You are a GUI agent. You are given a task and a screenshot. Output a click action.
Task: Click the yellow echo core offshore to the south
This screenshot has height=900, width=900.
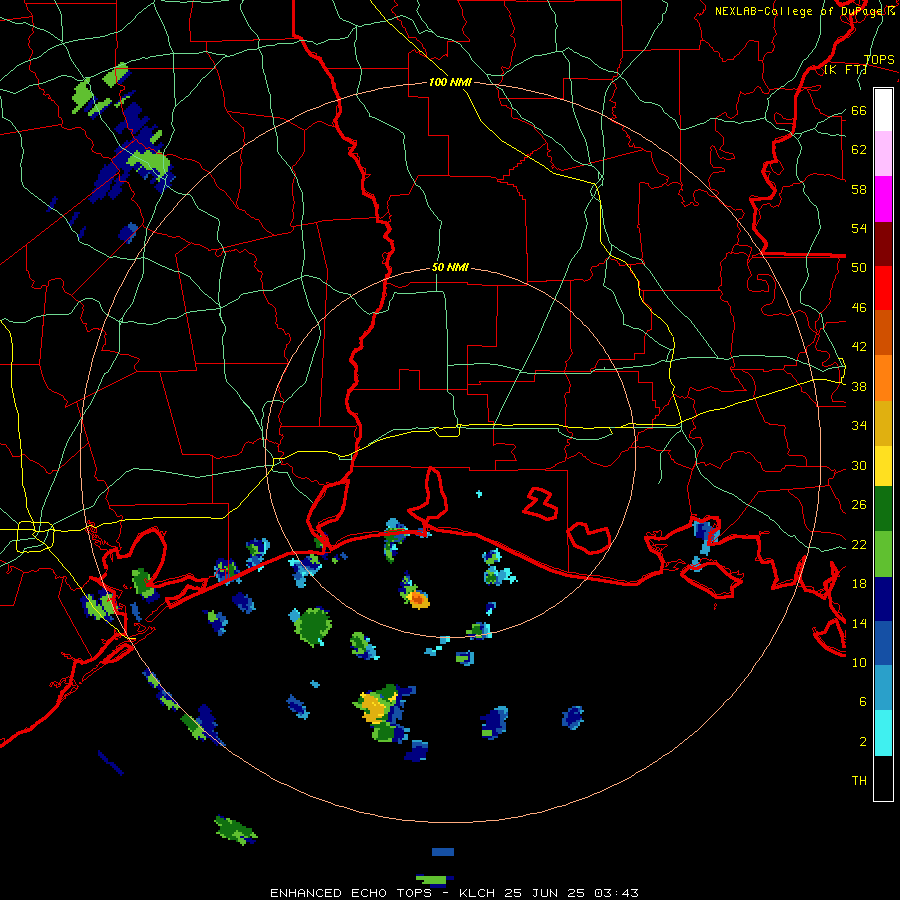click(x=372, y=708)
